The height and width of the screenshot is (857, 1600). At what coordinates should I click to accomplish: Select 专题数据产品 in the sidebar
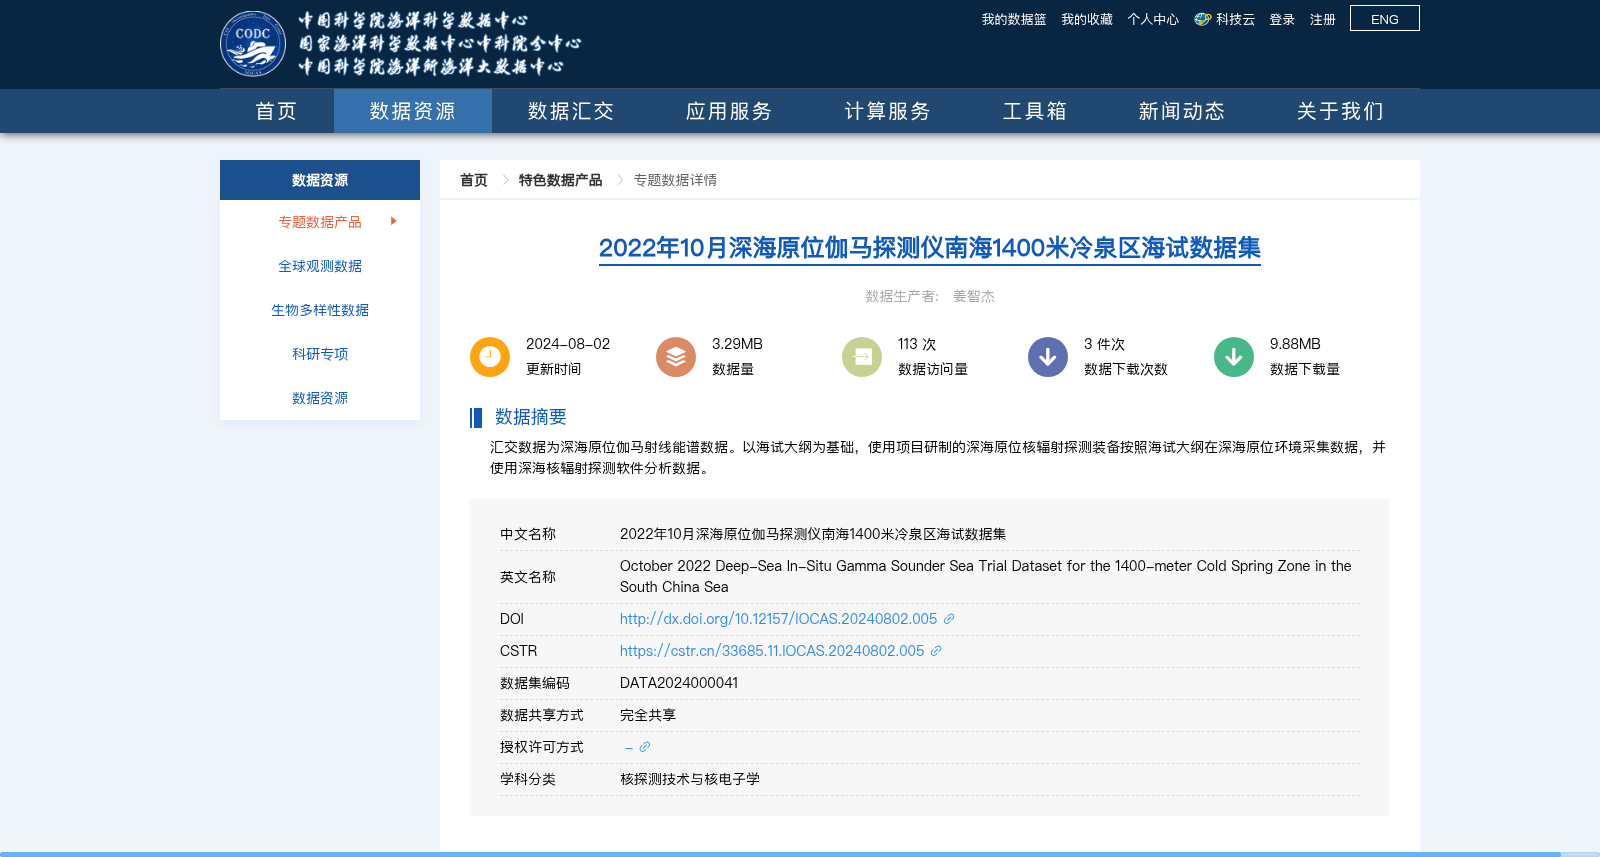(320, 222)
